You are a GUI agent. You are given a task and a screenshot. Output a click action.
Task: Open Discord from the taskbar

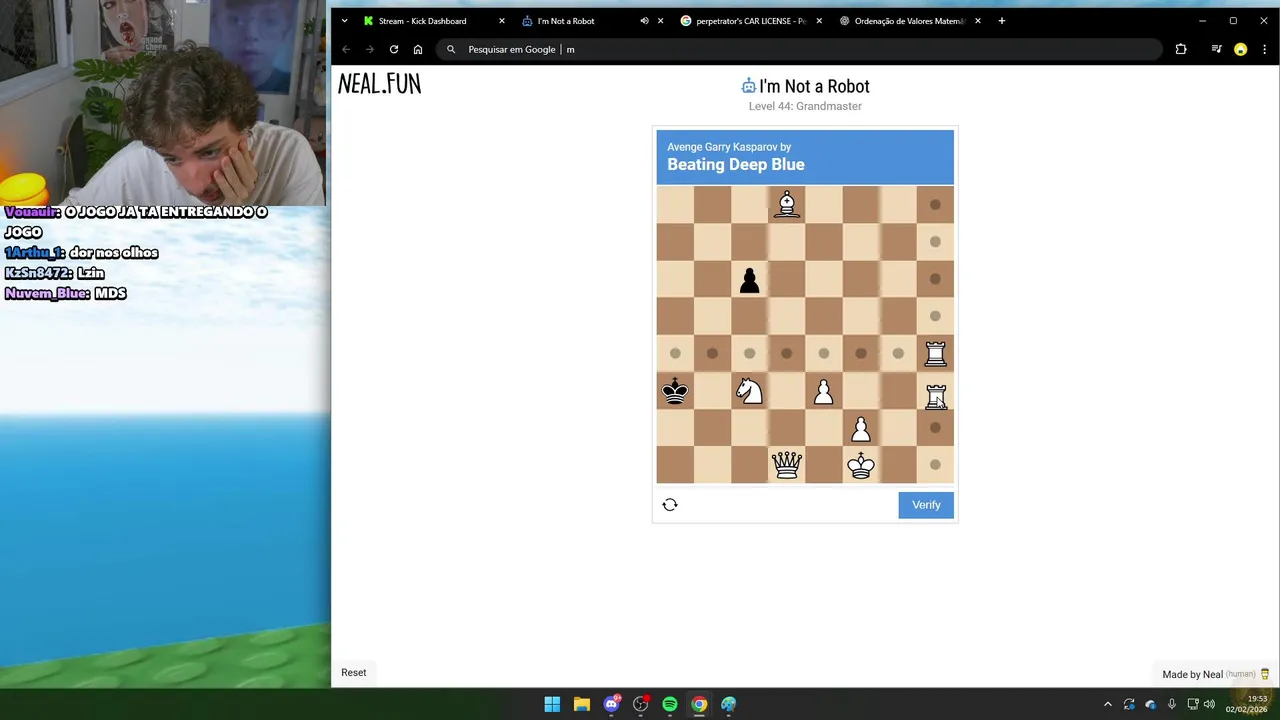coord(611,704)
